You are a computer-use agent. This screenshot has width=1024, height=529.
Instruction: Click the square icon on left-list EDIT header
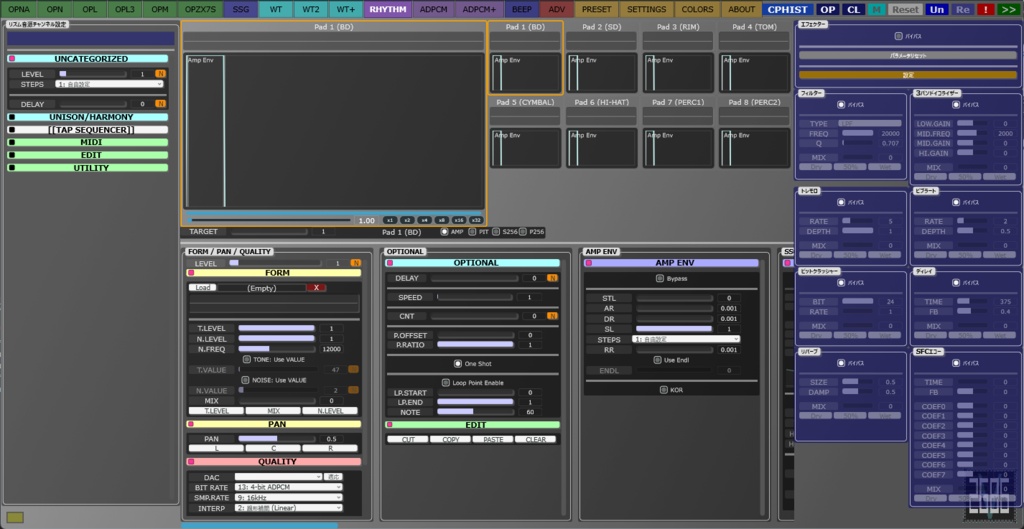click(12, 155)
